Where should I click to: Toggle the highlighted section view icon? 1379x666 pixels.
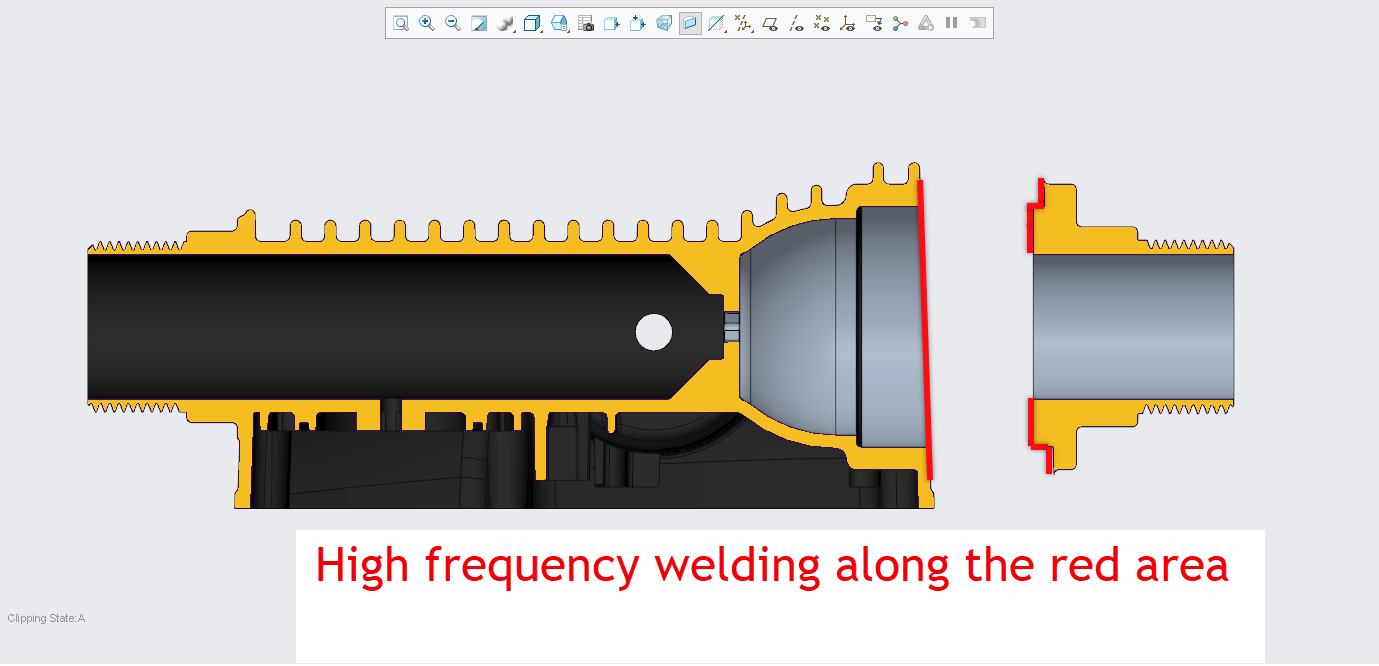[x=690, y=23]
